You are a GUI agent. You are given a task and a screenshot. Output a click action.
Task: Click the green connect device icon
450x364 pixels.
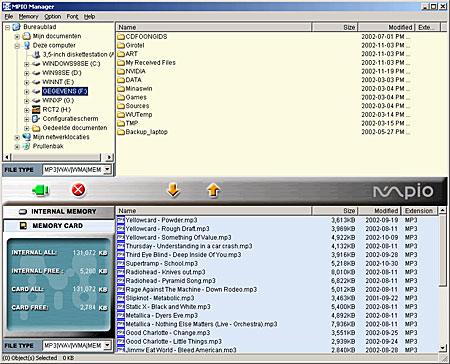[41, 190]
